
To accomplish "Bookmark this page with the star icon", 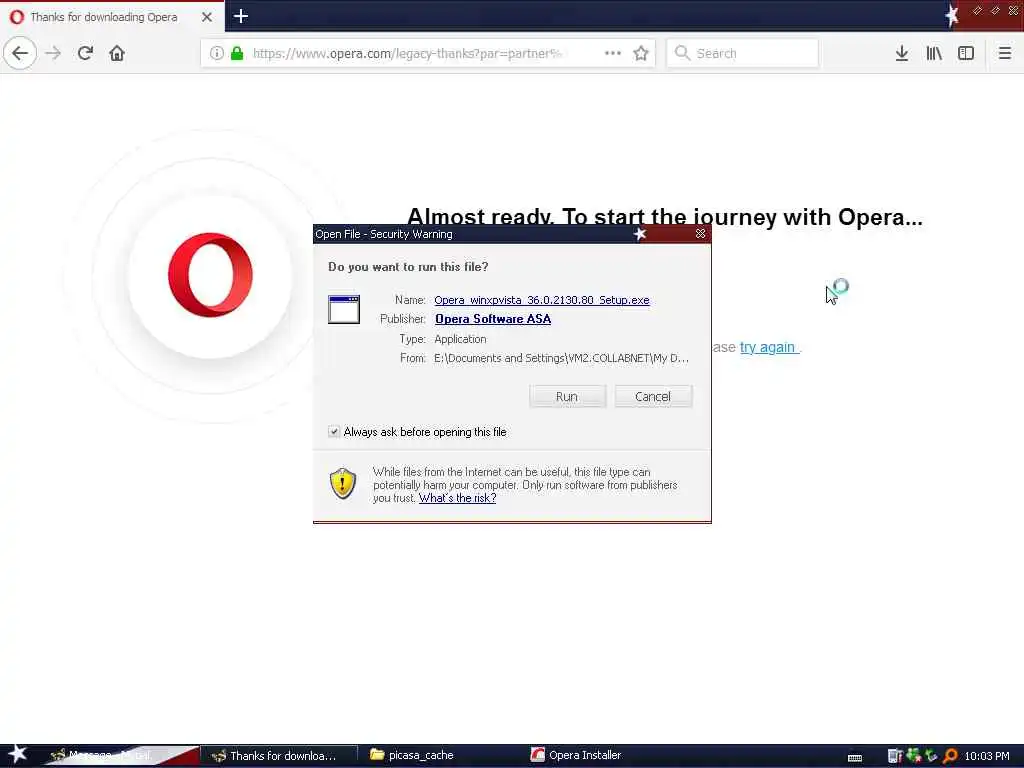I will coord(641,53).
